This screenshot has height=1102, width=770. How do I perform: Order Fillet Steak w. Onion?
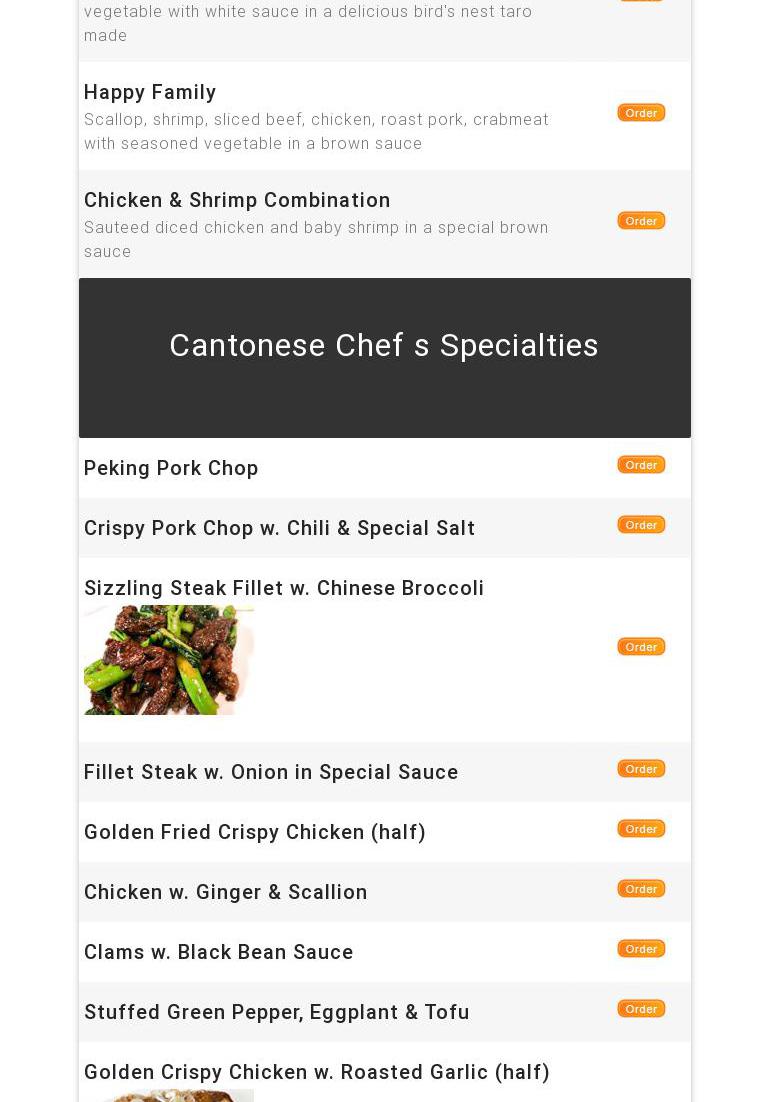(641, 769)
